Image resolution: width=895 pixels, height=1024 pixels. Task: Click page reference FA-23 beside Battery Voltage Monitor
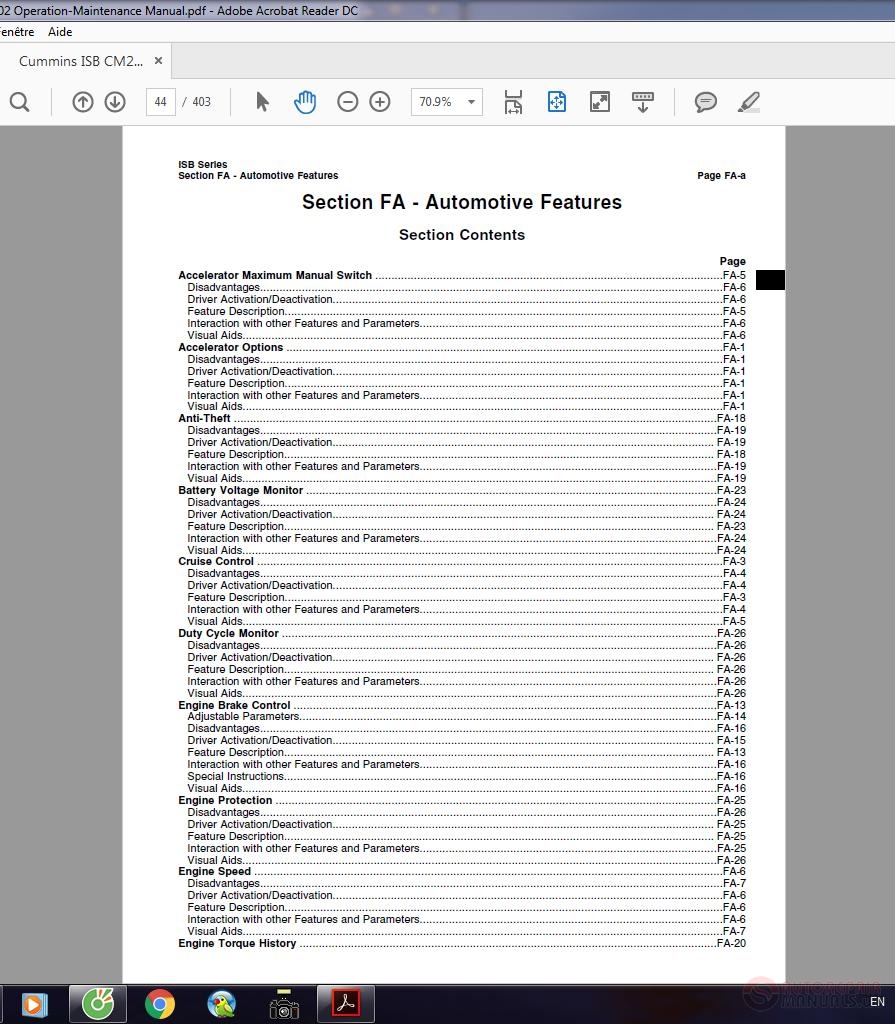(731, 490)
